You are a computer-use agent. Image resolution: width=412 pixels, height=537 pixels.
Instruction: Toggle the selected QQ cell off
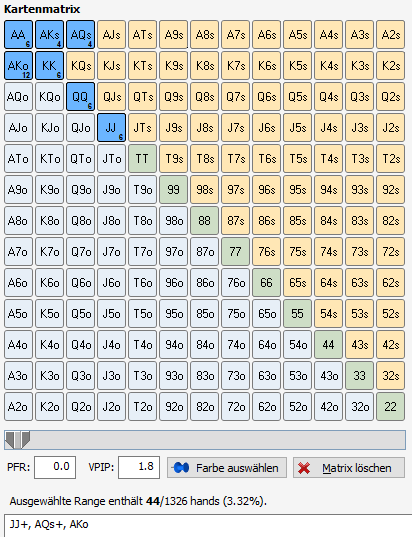coord(80,97)
